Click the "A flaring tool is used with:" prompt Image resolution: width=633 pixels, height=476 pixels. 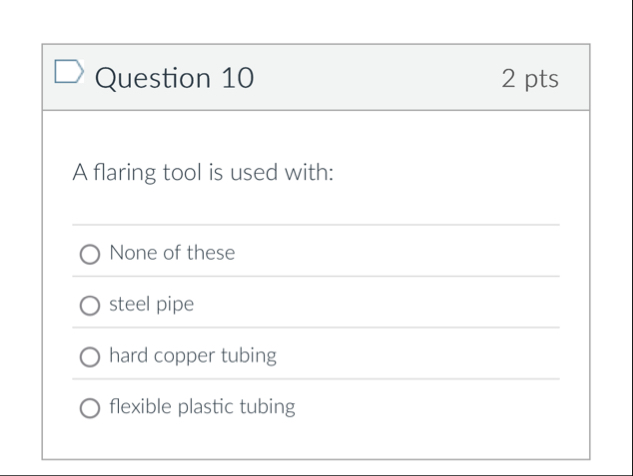click(x=203, y=173)
